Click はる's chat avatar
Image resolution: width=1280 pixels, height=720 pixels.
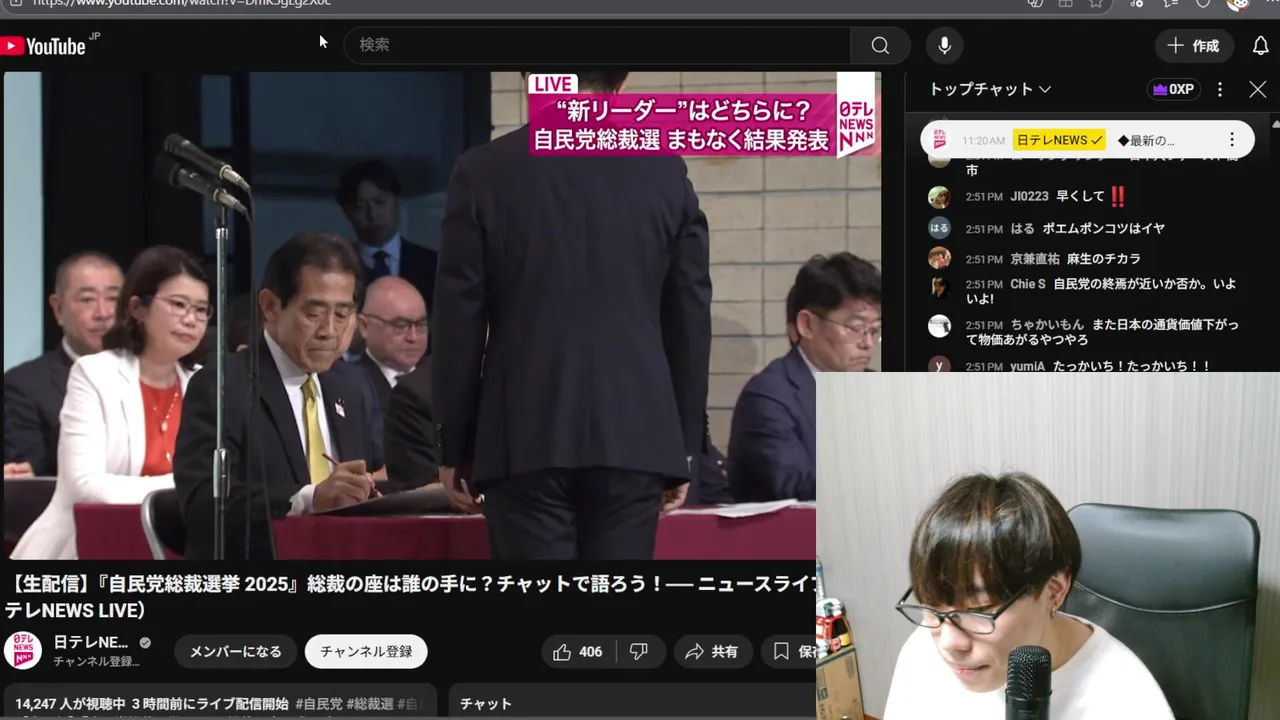pyautogui.click(x=939, y=228)
